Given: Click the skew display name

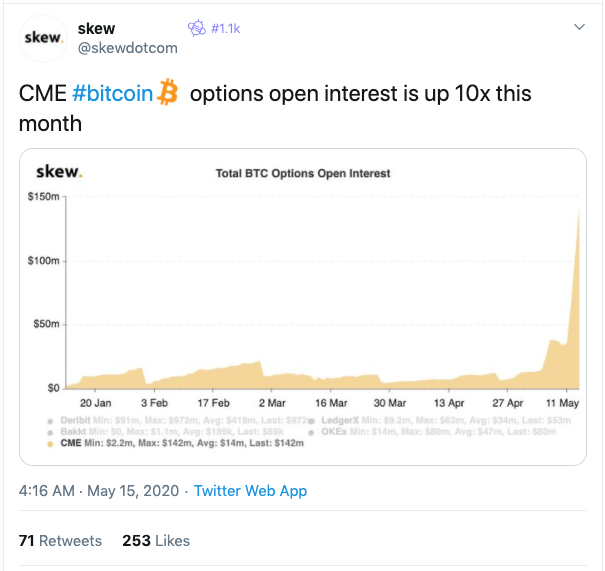Looking at the screenshot, I should click(96, 29).
